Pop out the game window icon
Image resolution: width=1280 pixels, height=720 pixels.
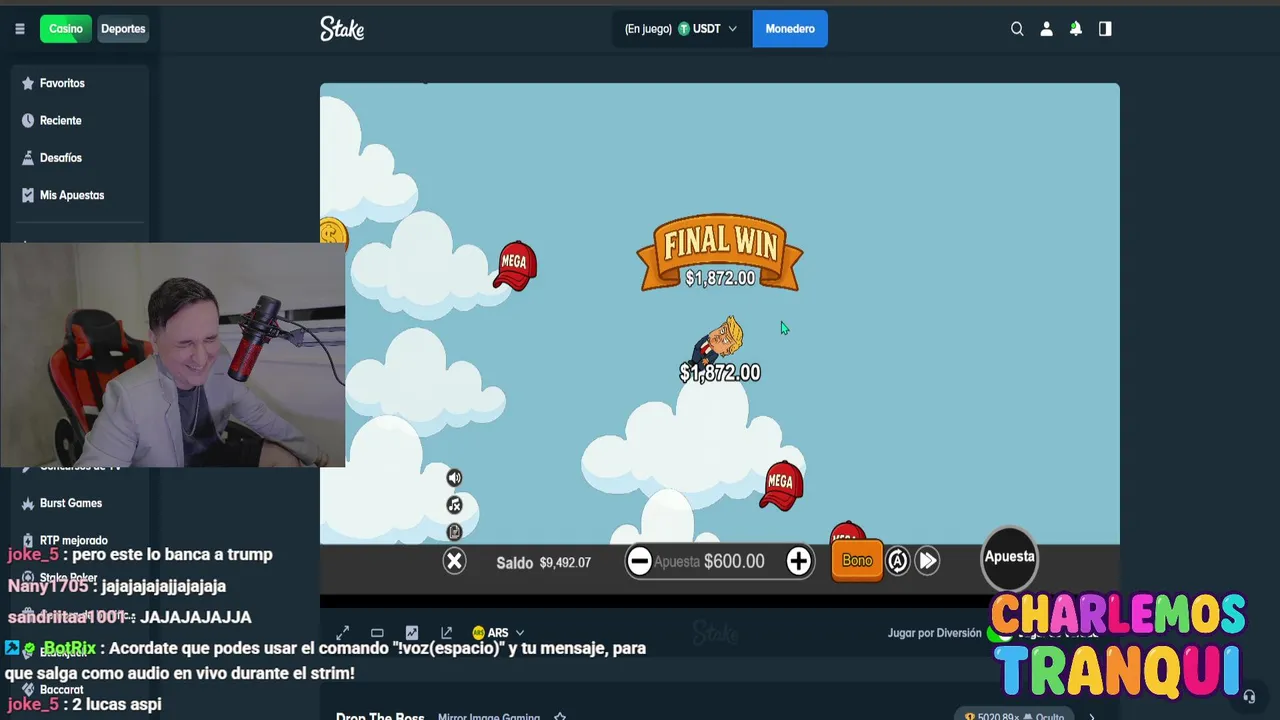pos(446,633)
